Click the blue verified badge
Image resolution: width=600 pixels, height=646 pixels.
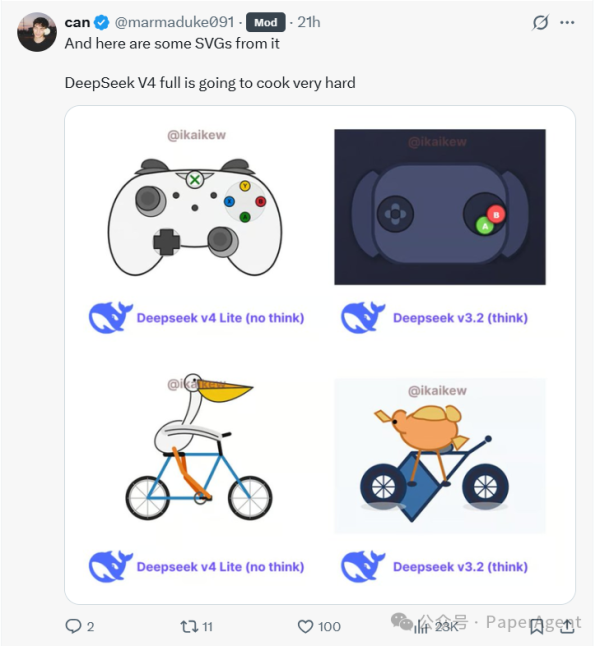tap(102, 22)
